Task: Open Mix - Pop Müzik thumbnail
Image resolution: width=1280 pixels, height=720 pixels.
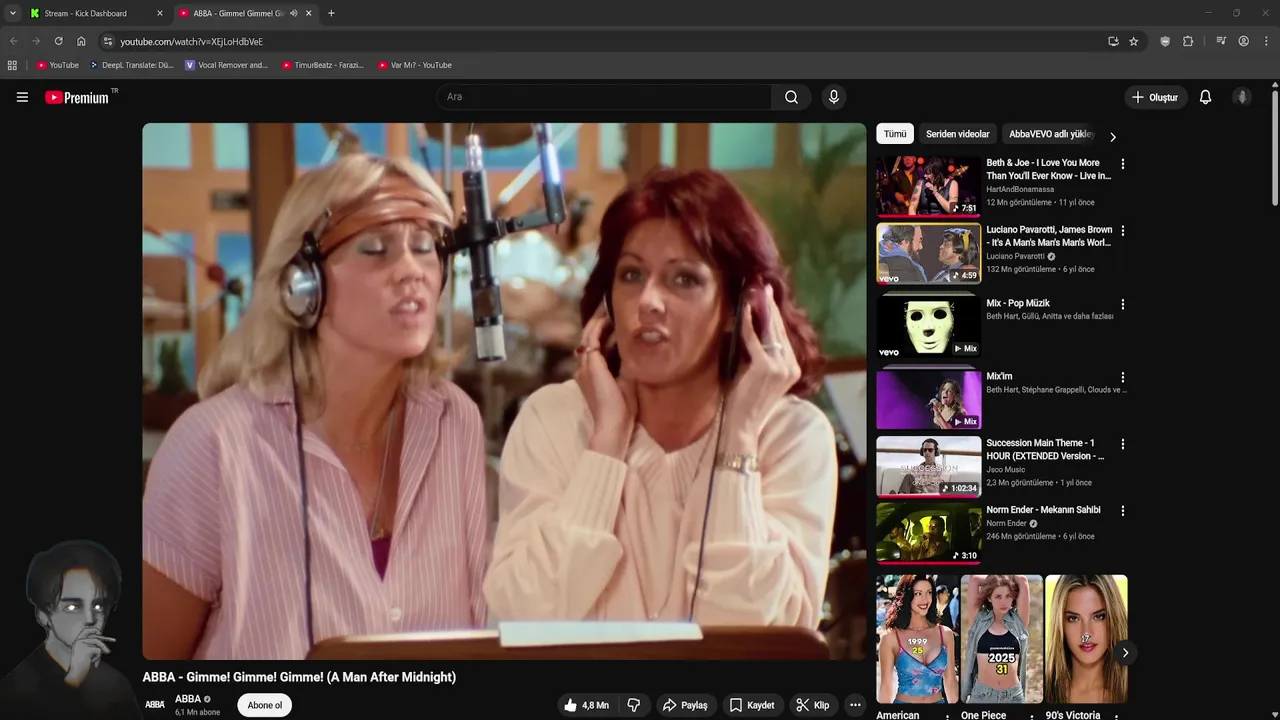Action: (x=929, y=326)
